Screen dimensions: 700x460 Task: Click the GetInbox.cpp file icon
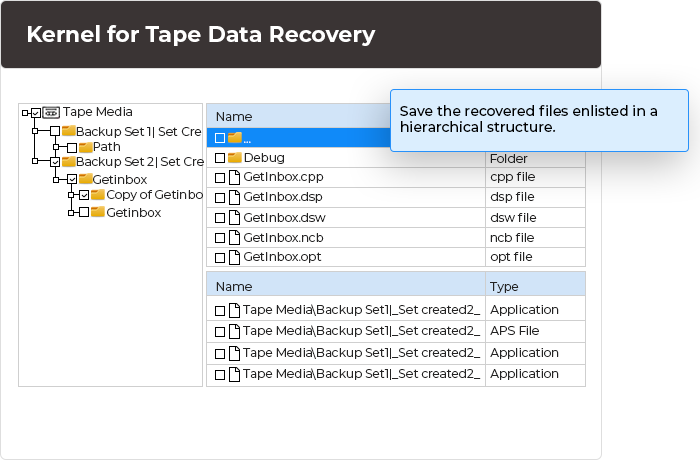click(x=234, y=177)
